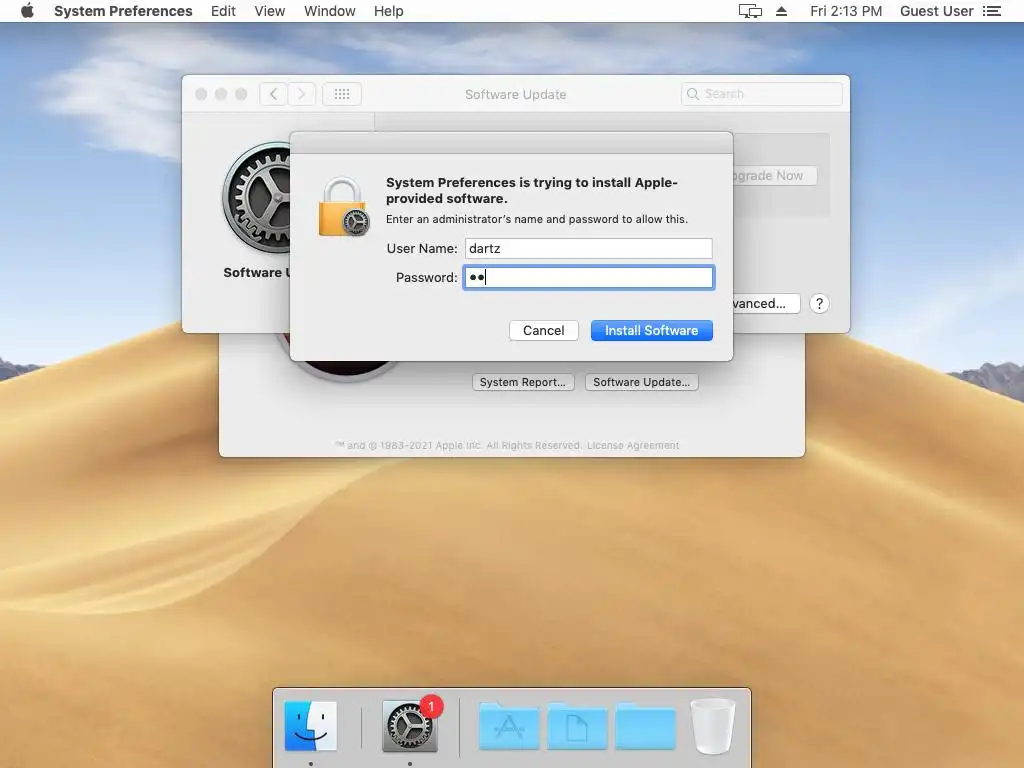Image resolution: width=1024 pixels, height=768 pixels.
Task: Go back in Software Update window
Action: click(274, 94)
